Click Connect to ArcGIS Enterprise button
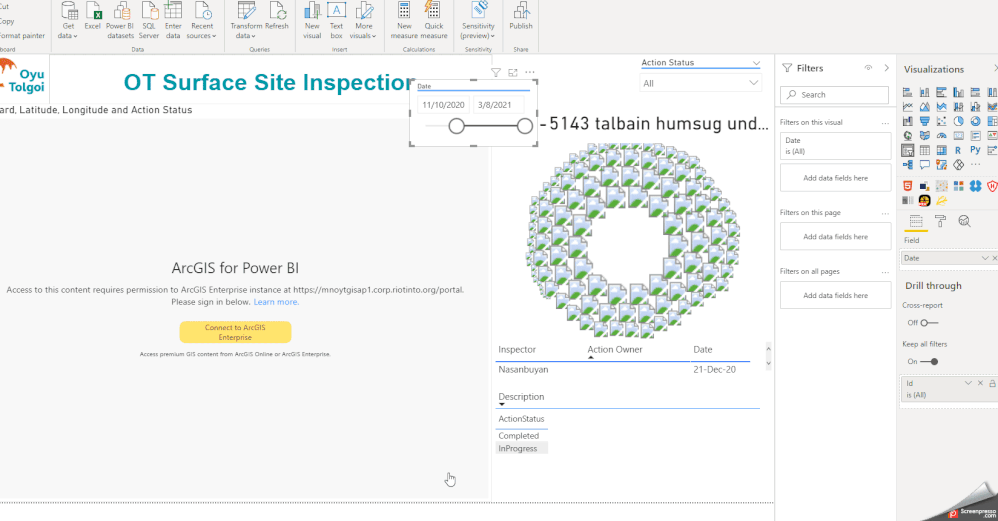The width and height of the screenshot is (998, 521). (x=235, y=332)
